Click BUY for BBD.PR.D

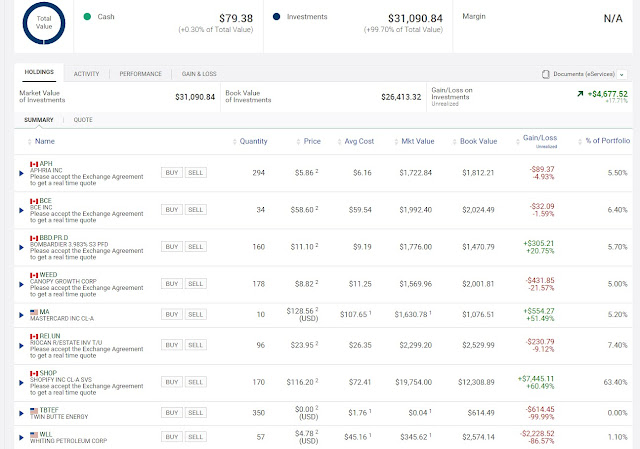(172, 247)
